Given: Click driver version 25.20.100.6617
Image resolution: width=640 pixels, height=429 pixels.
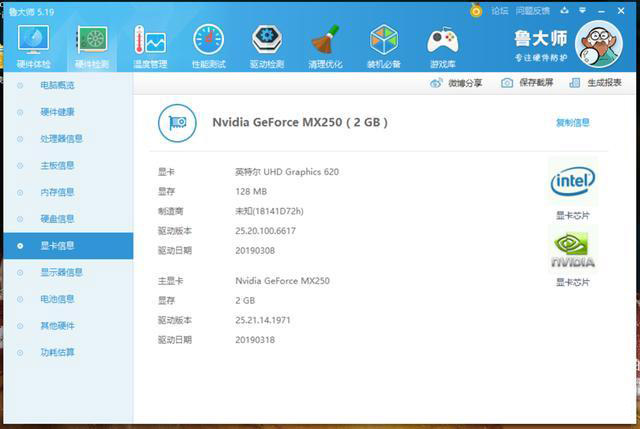Looking at the screenshot, I should pos(265,231).
